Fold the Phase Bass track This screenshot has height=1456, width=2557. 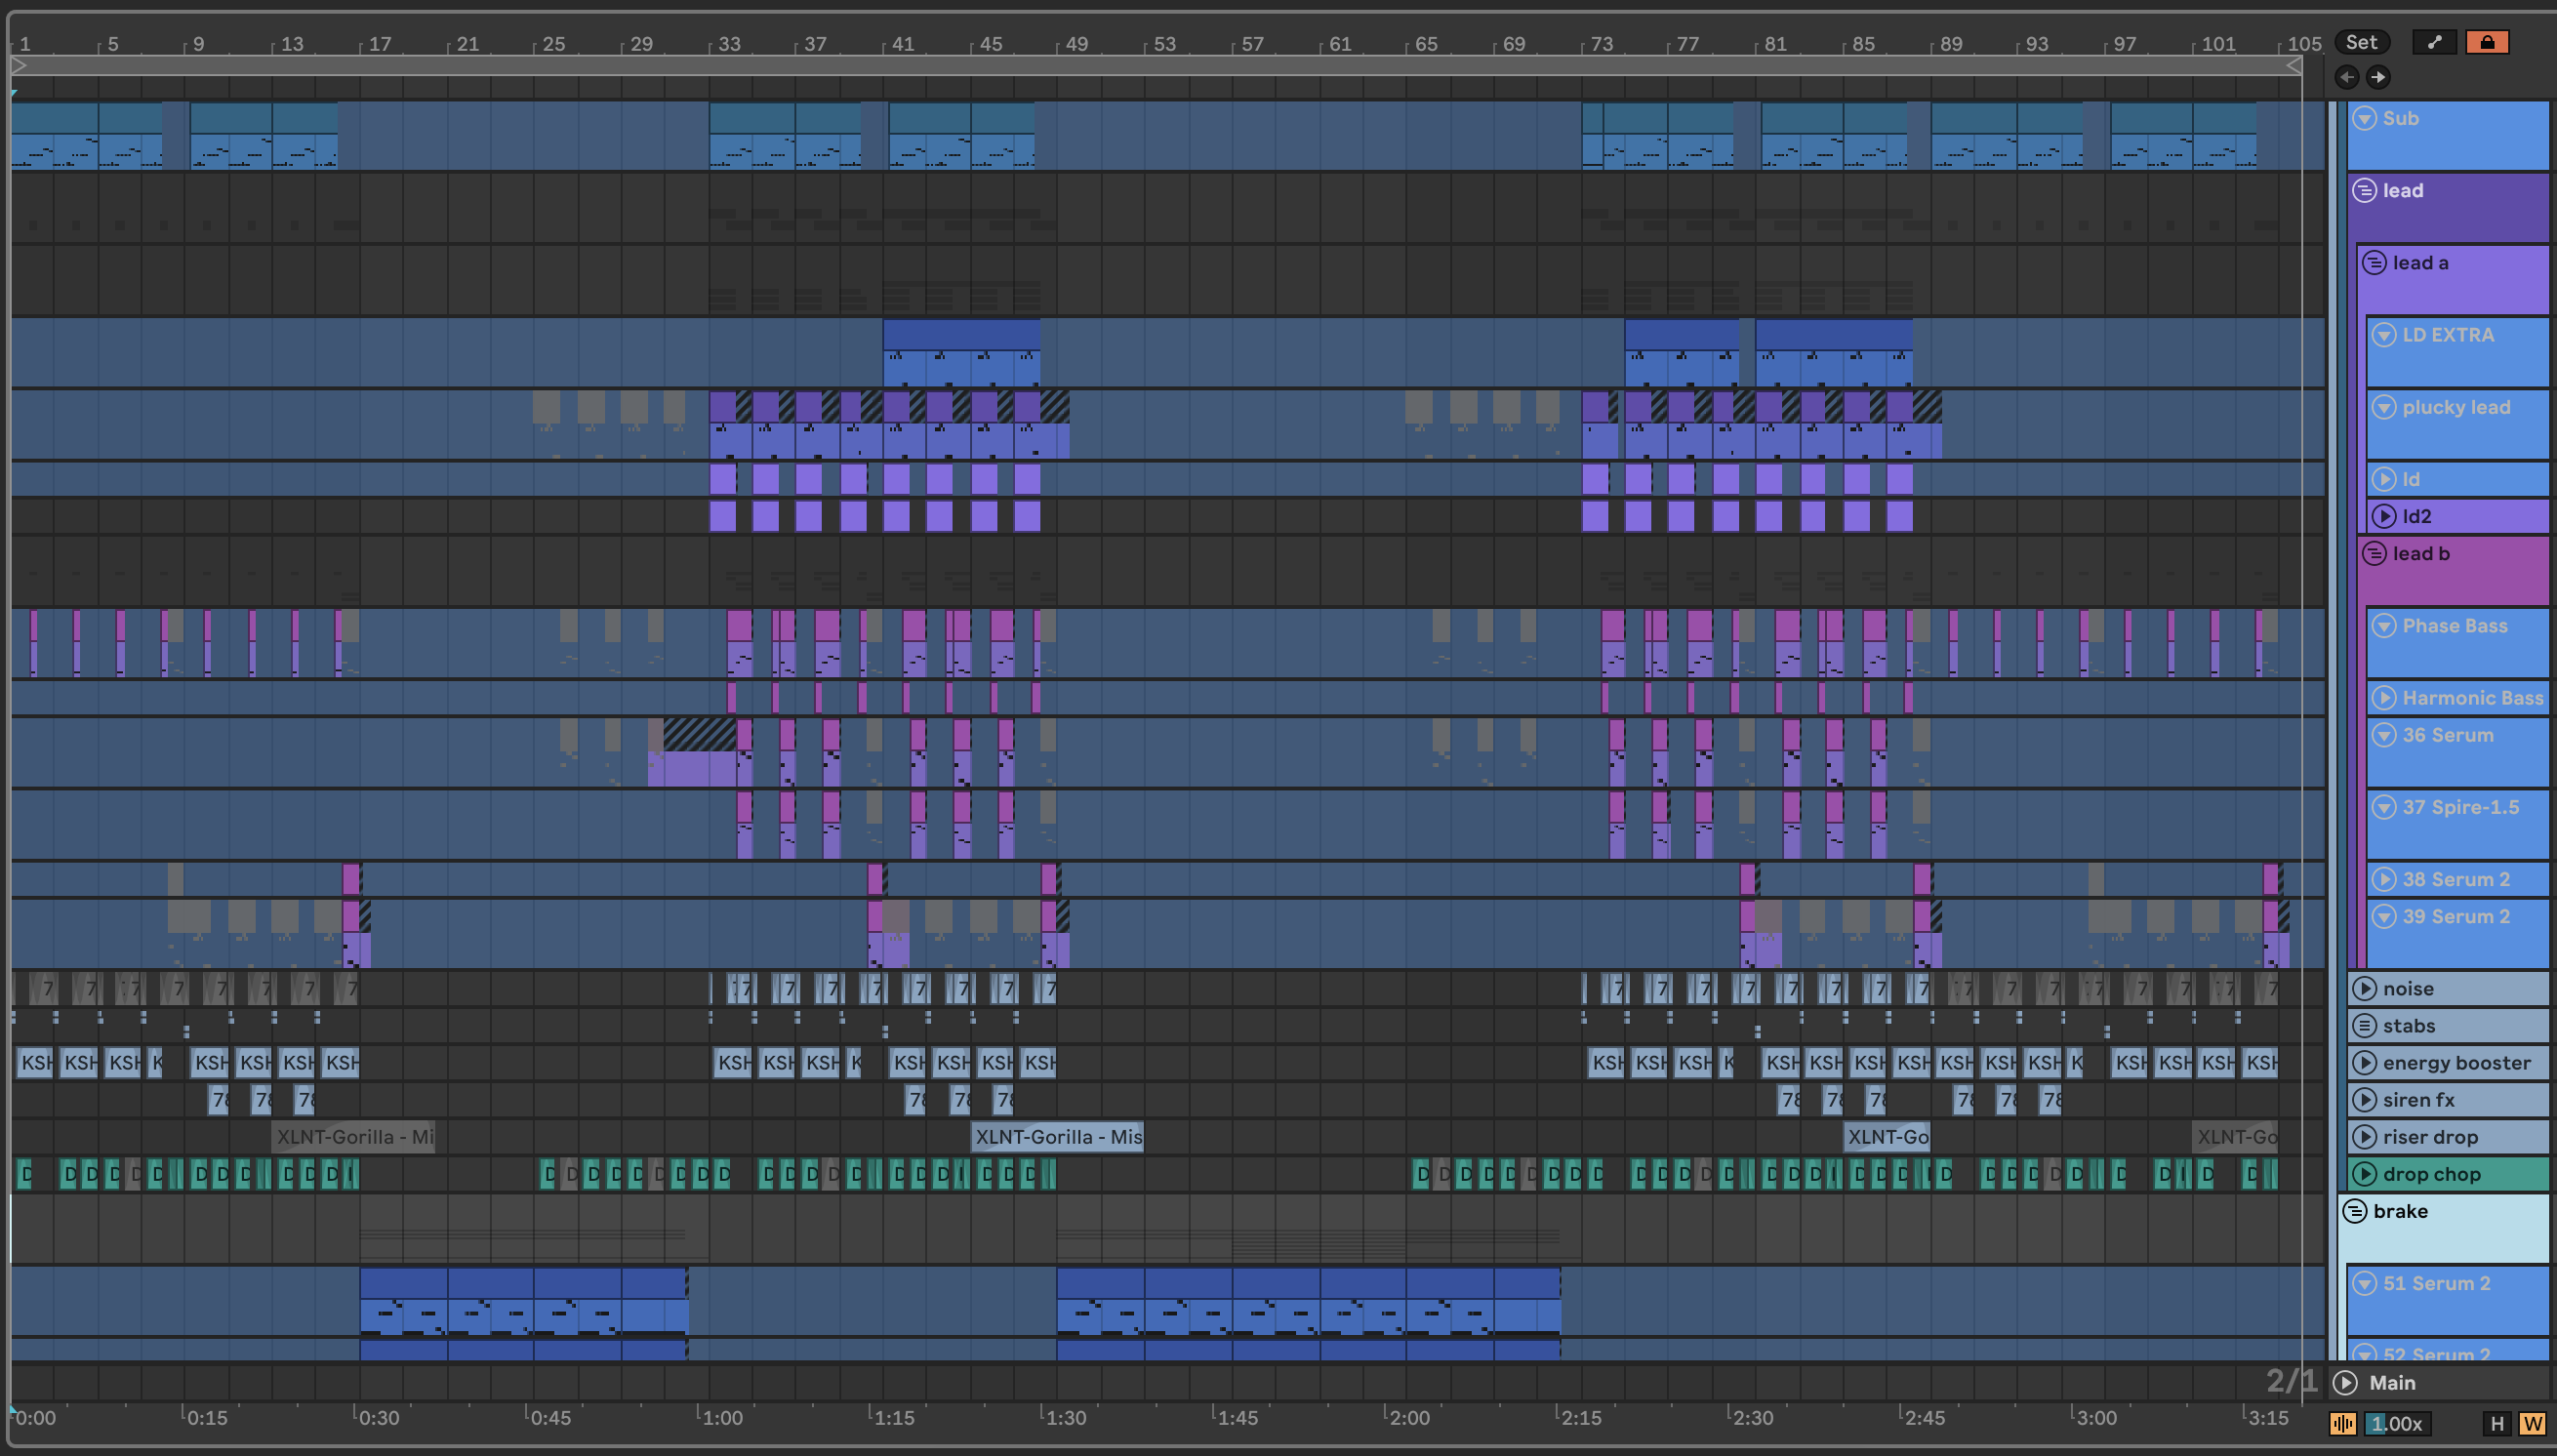click(x=2385, y=626)
